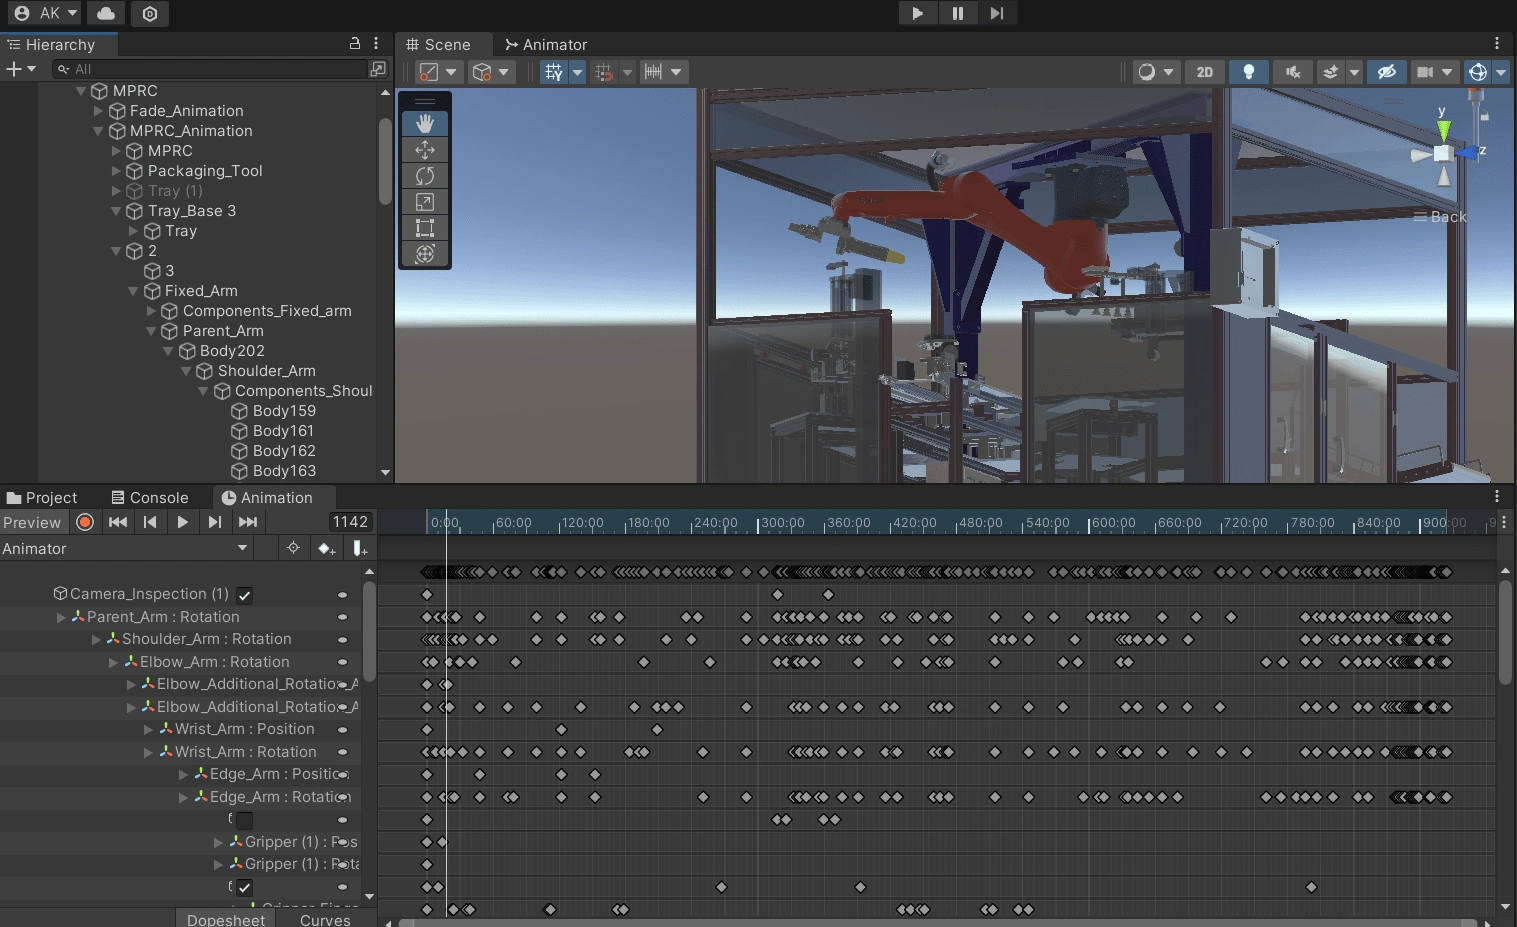Image resolution: width=1517 pixels, height=927 pixels.
Task: Open Hierarchy panel options menu
Action: (376, 44)
